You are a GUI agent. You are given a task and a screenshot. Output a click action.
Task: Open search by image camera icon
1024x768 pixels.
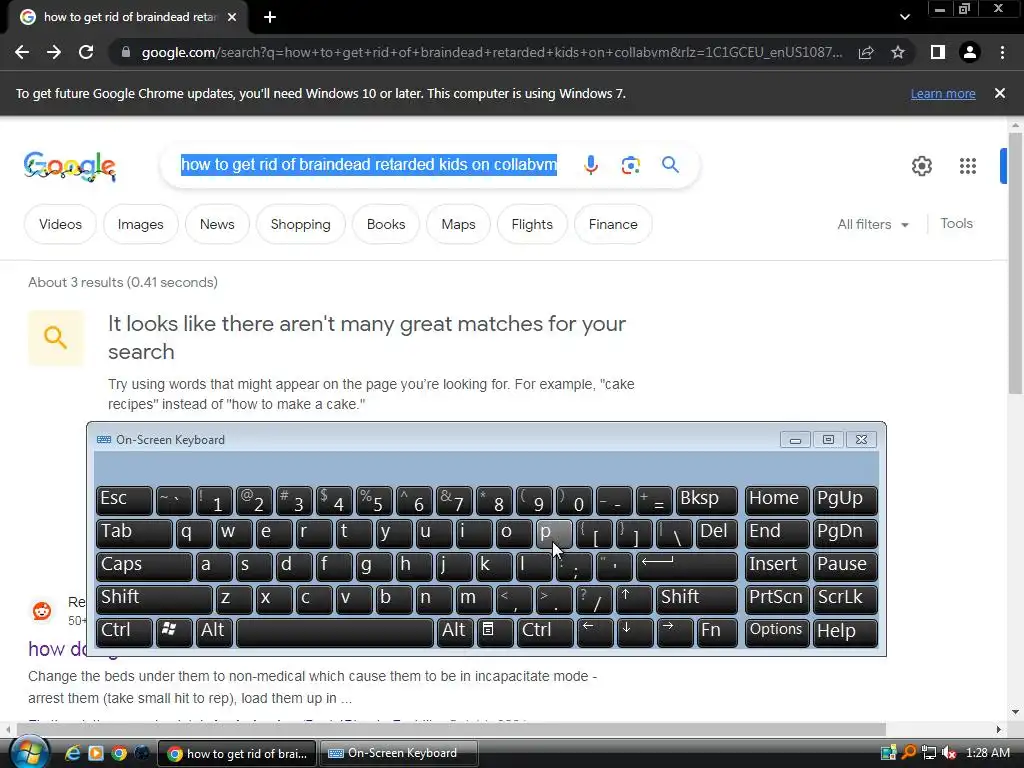click(x=630, y=165)
